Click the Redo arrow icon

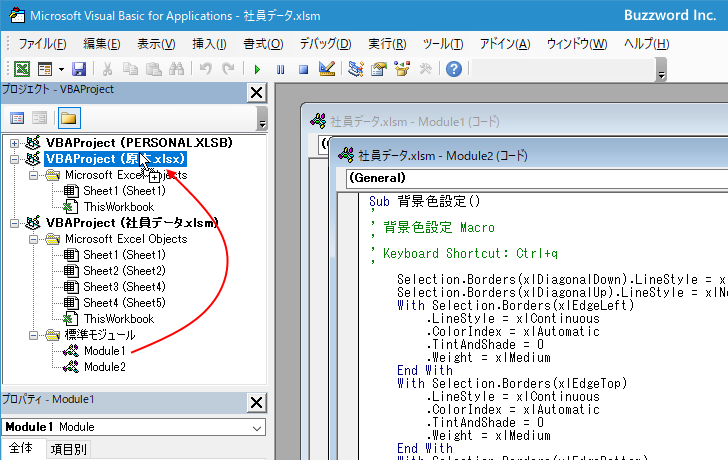click(x=228, y=69)
